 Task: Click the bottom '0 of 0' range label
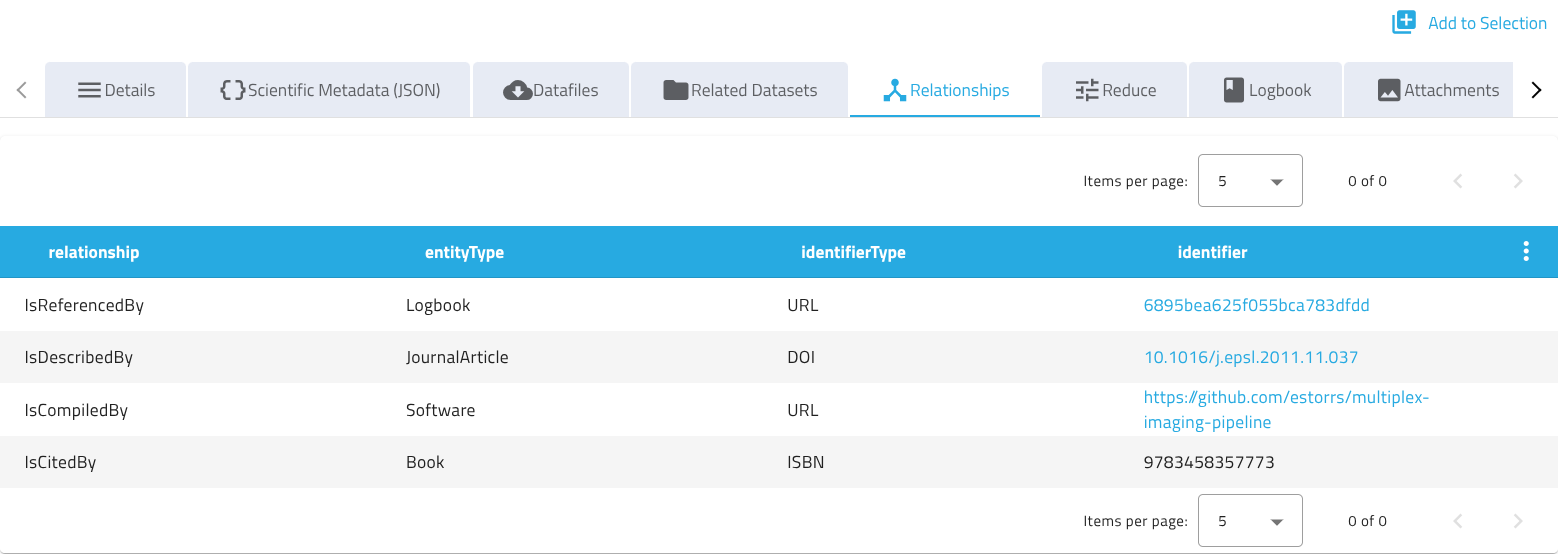click(x=1367, y=521)
